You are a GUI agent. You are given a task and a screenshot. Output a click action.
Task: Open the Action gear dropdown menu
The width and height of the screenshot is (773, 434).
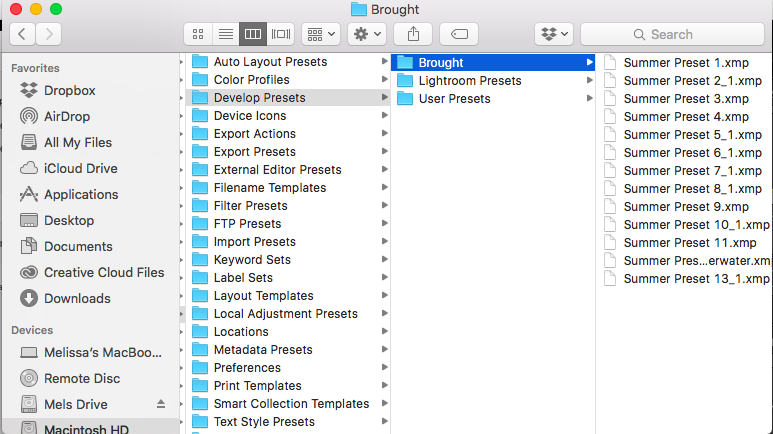[x=366, y=34]
